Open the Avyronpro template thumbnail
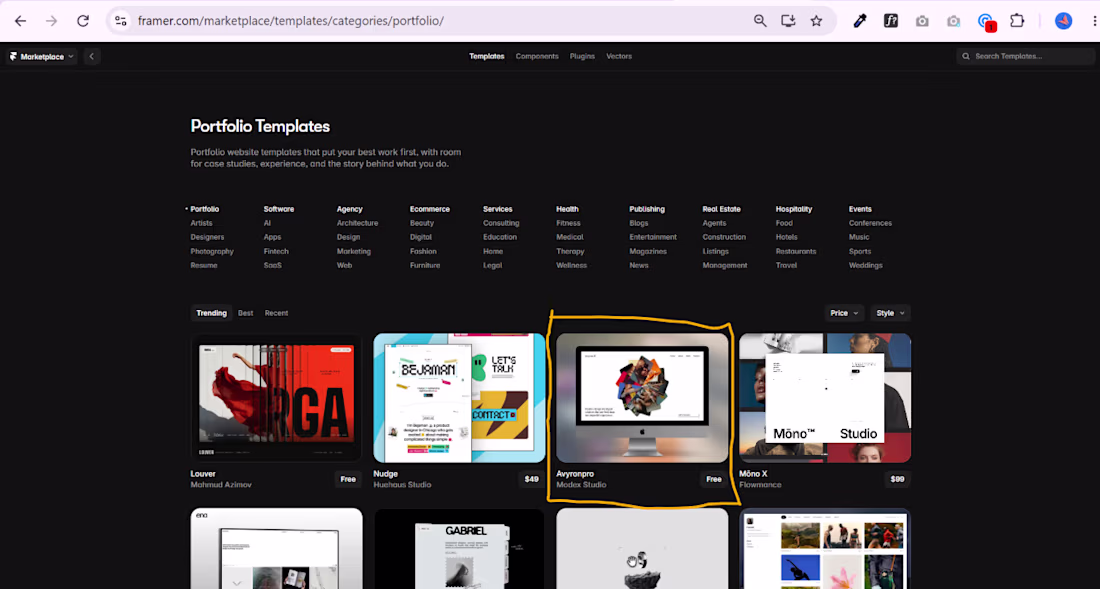Screen dimensions: 1100x589 tap(643, 398)
